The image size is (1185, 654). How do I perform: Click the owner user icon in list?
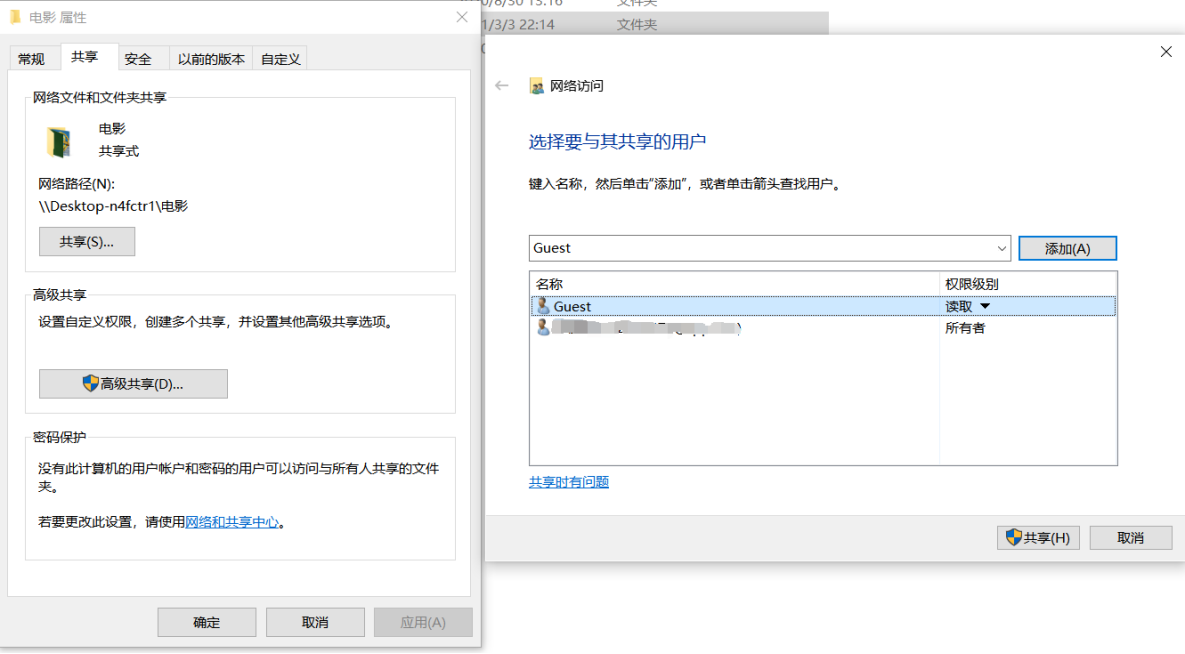tap(543, 327)
